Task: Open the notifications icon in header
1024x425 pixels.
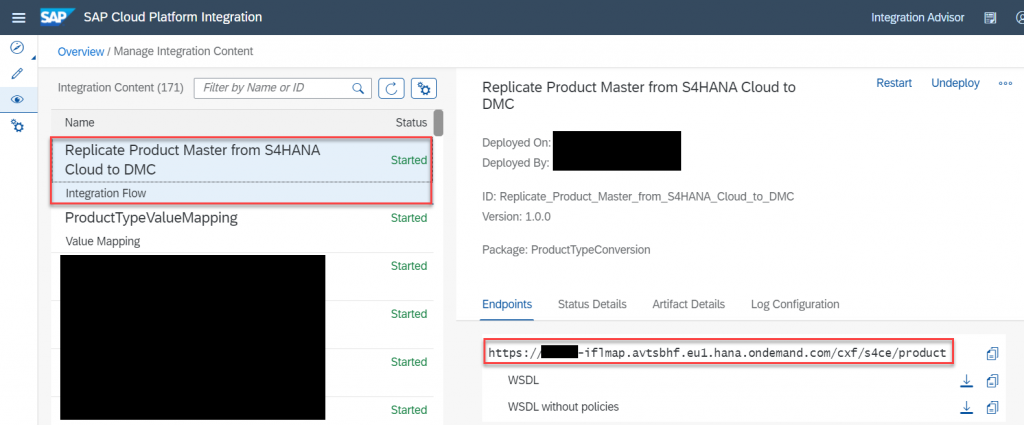Action: pyautogui.click(x=990, y=18)
